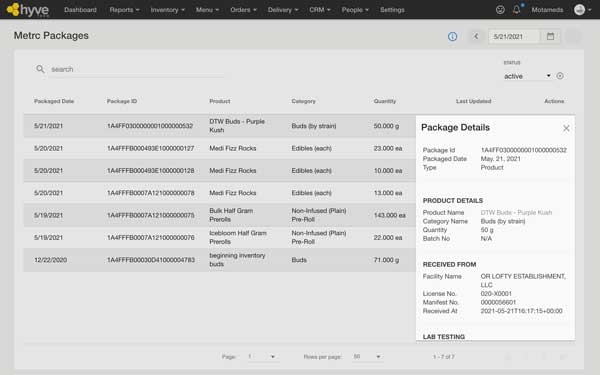This screenshot has width=600, height=375.
Task: Click the Bulk Half Gram Prerolls product
Action: tap(231, 215)
